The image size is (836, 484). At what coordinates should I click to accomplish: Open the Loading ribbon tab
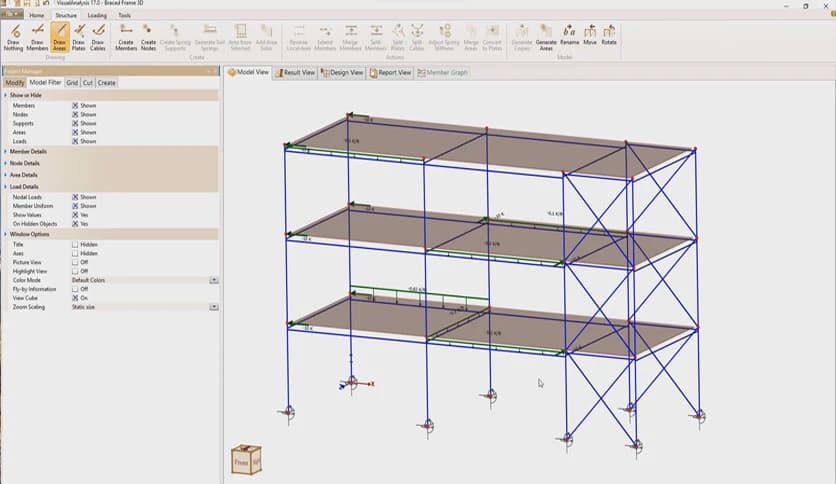pyautogui.click(x=97, y=15)
